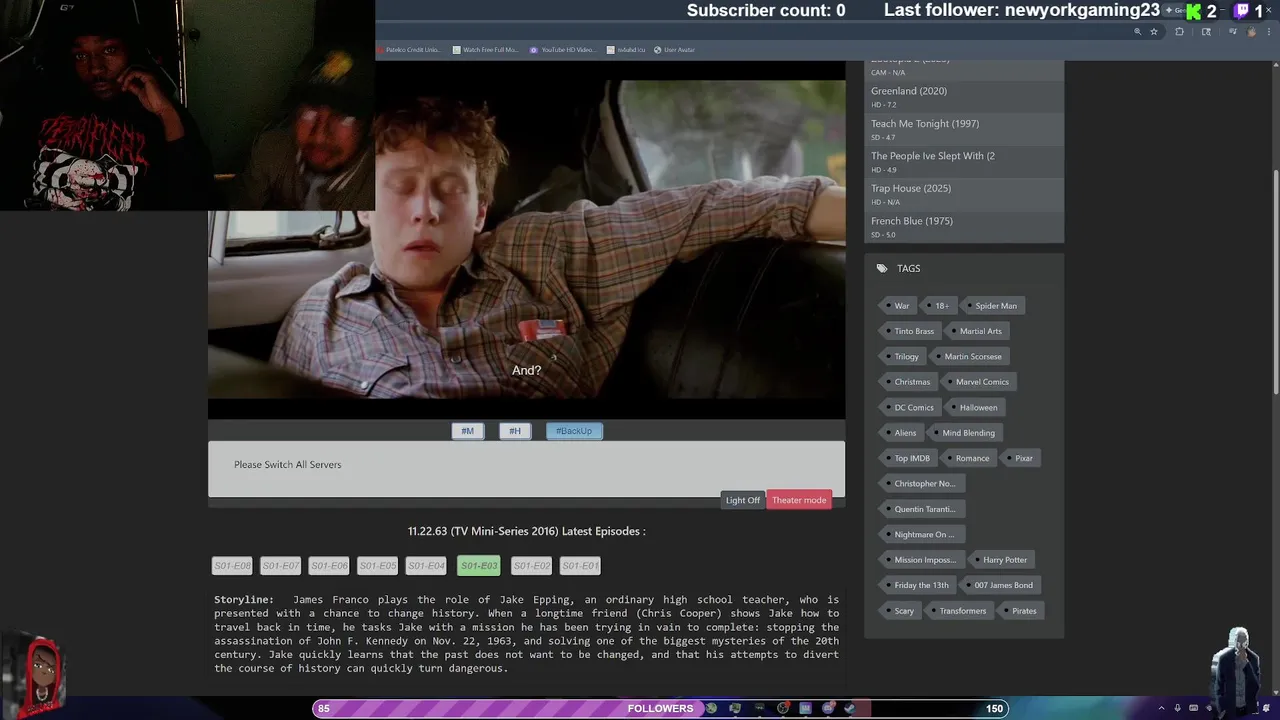
Task: Open Teach Me Tonight (1997) link
Action: (x=925, y=124)
